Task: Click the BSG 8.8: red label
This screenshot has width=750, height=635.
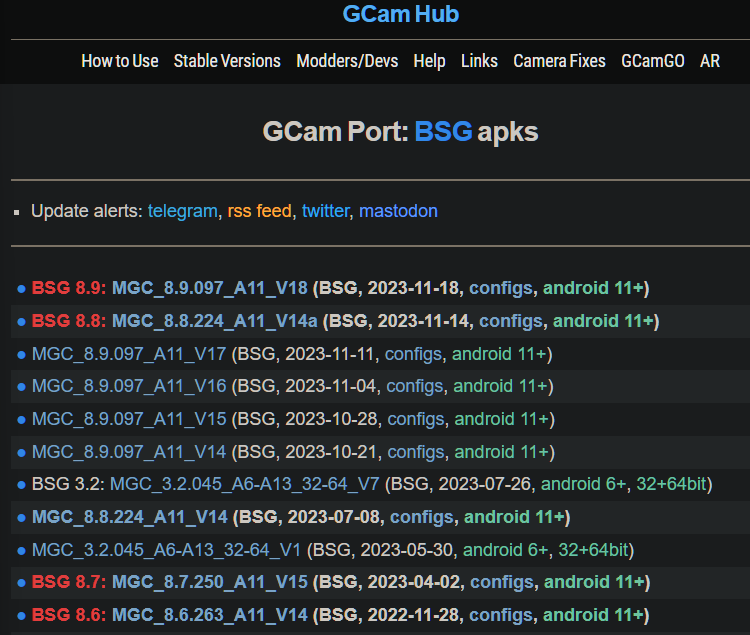Action: 69,321
